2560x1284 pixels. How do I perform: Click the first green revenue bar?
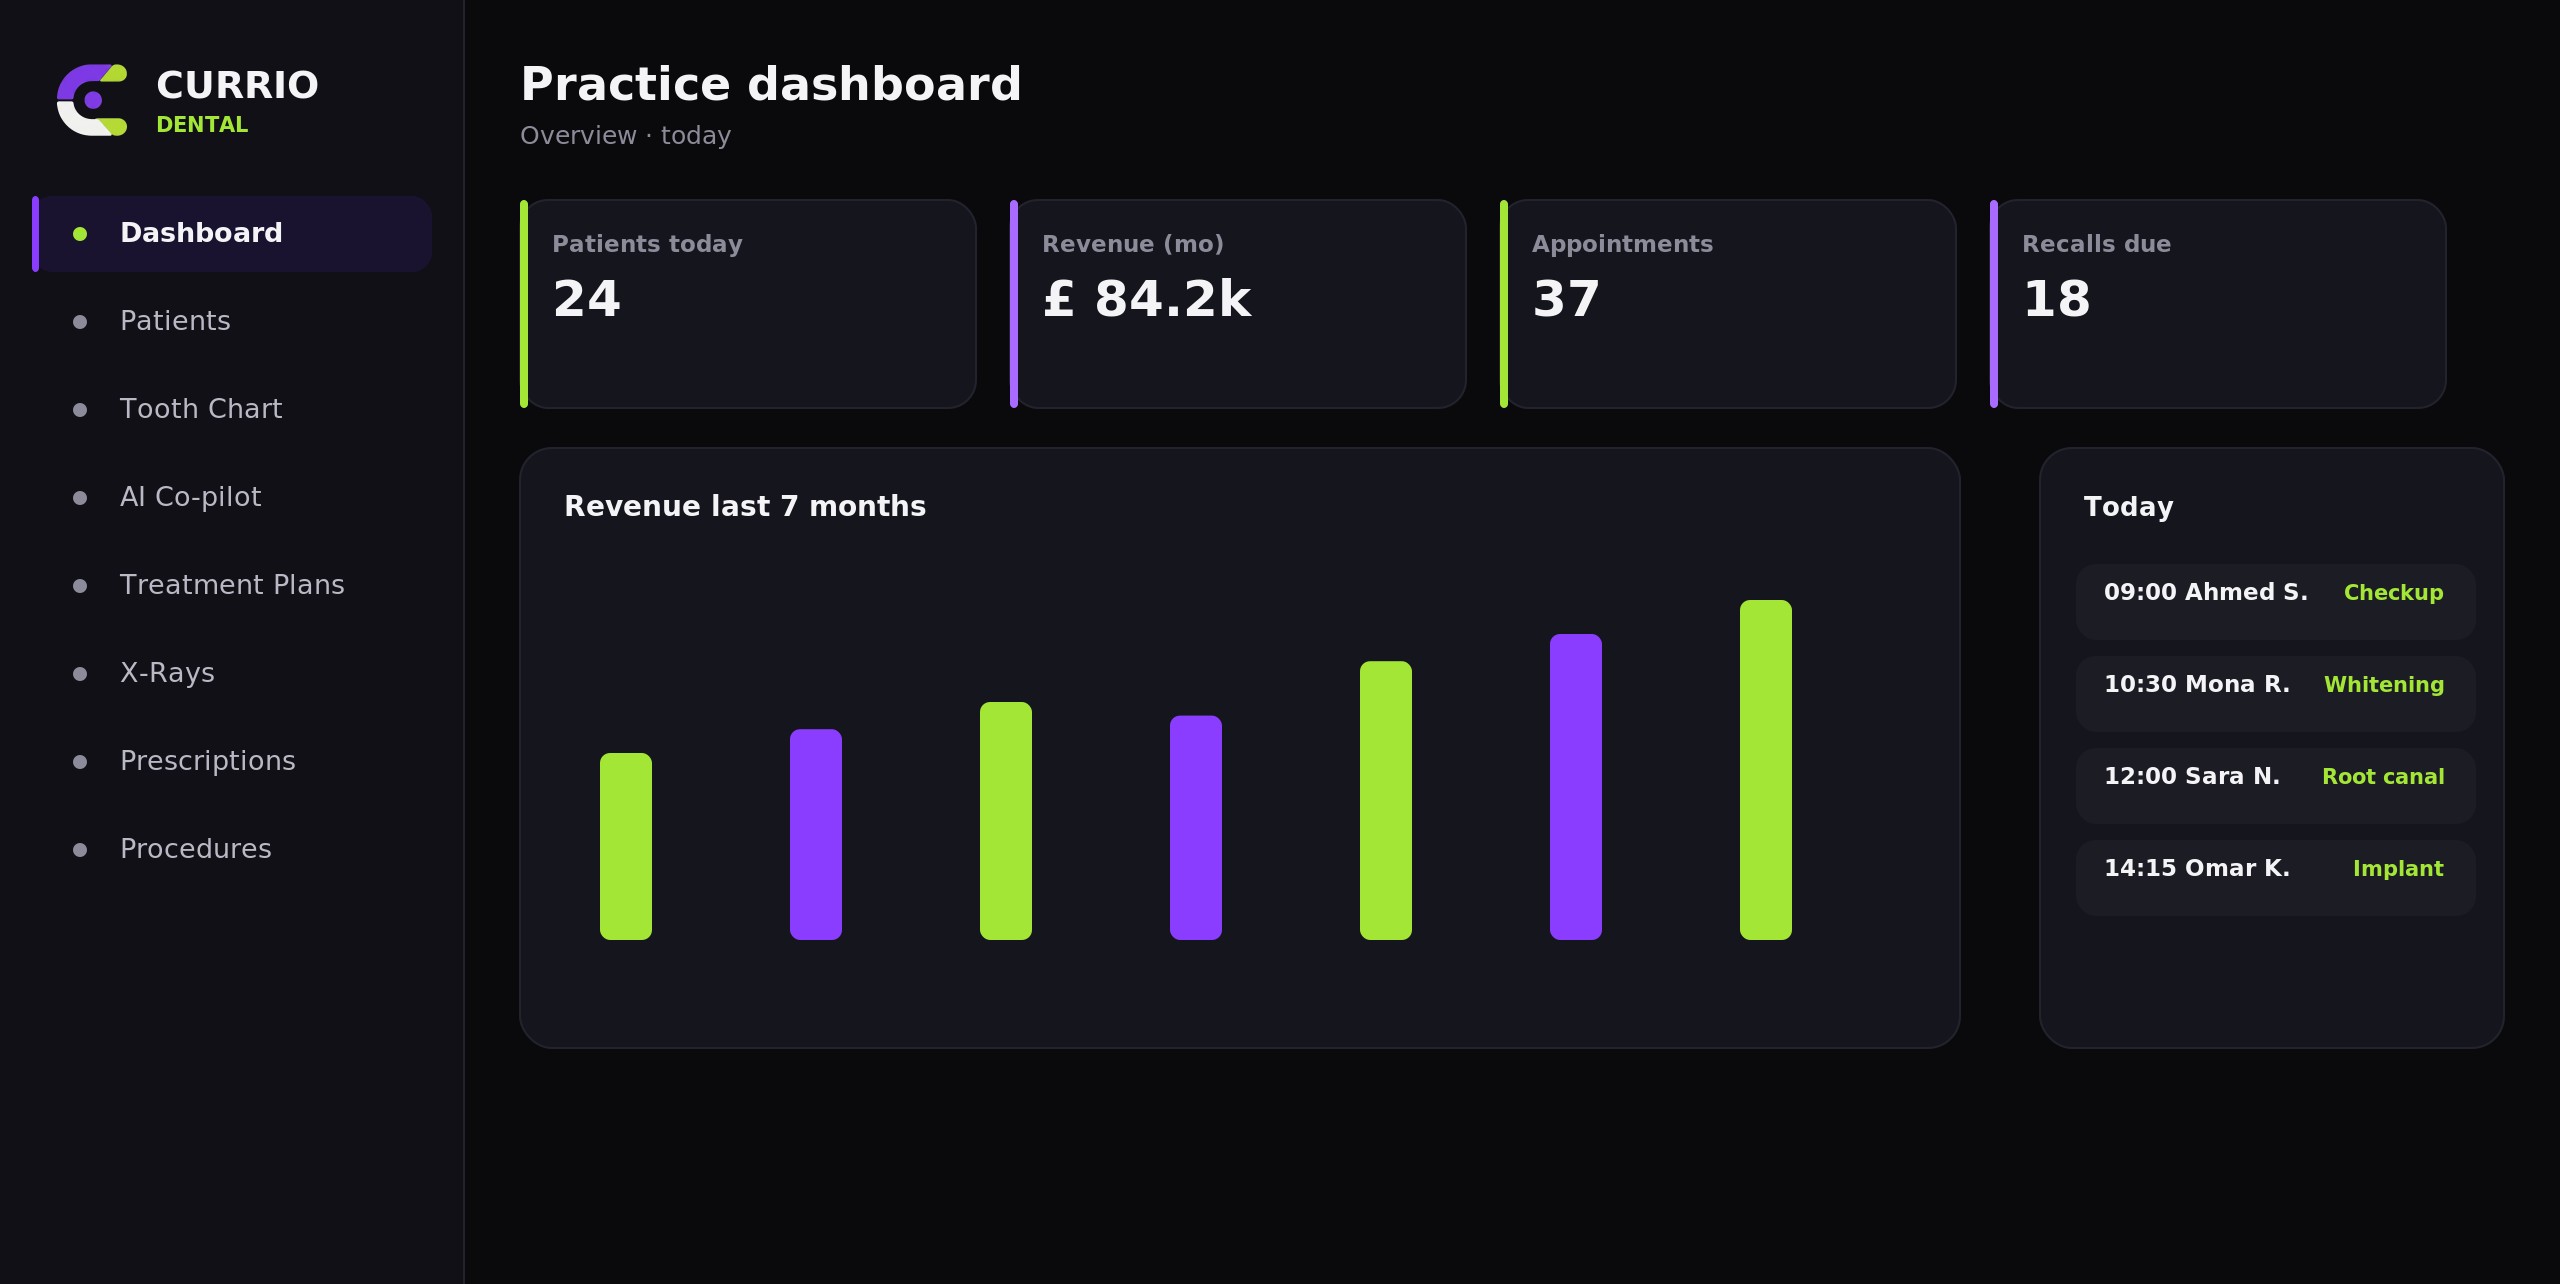pos(626,846)
